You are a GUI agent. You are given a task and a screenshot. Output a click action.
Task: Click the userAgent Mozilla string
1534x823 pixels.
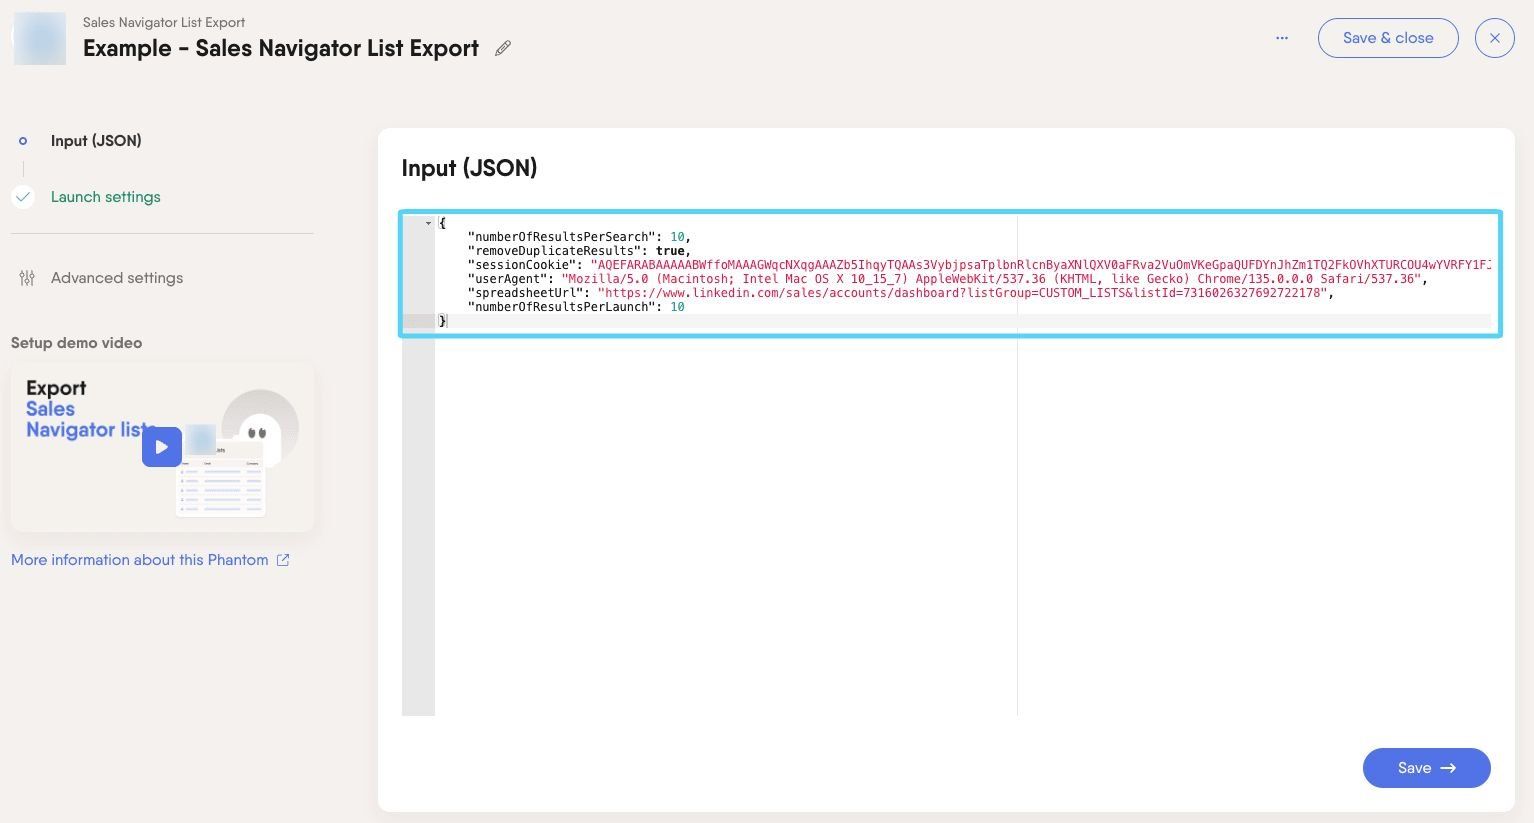991,279
